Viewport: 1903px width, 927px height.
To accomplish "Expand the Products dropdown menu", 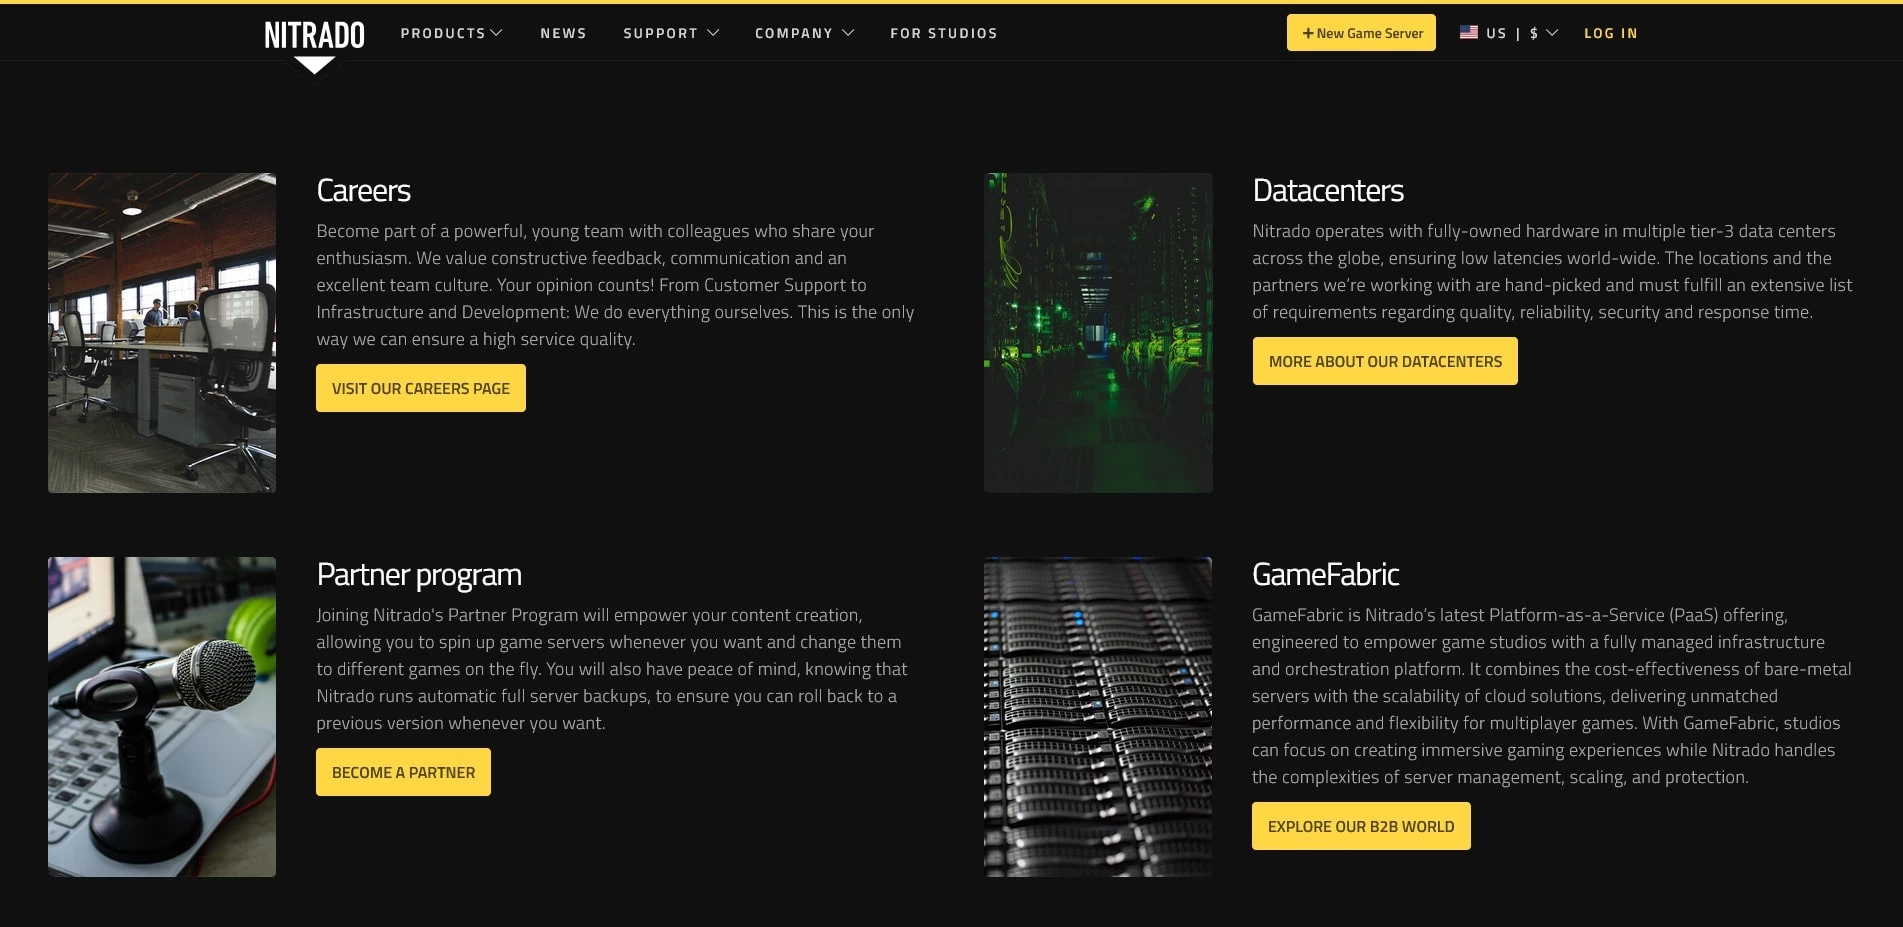I will pos(451,33).
